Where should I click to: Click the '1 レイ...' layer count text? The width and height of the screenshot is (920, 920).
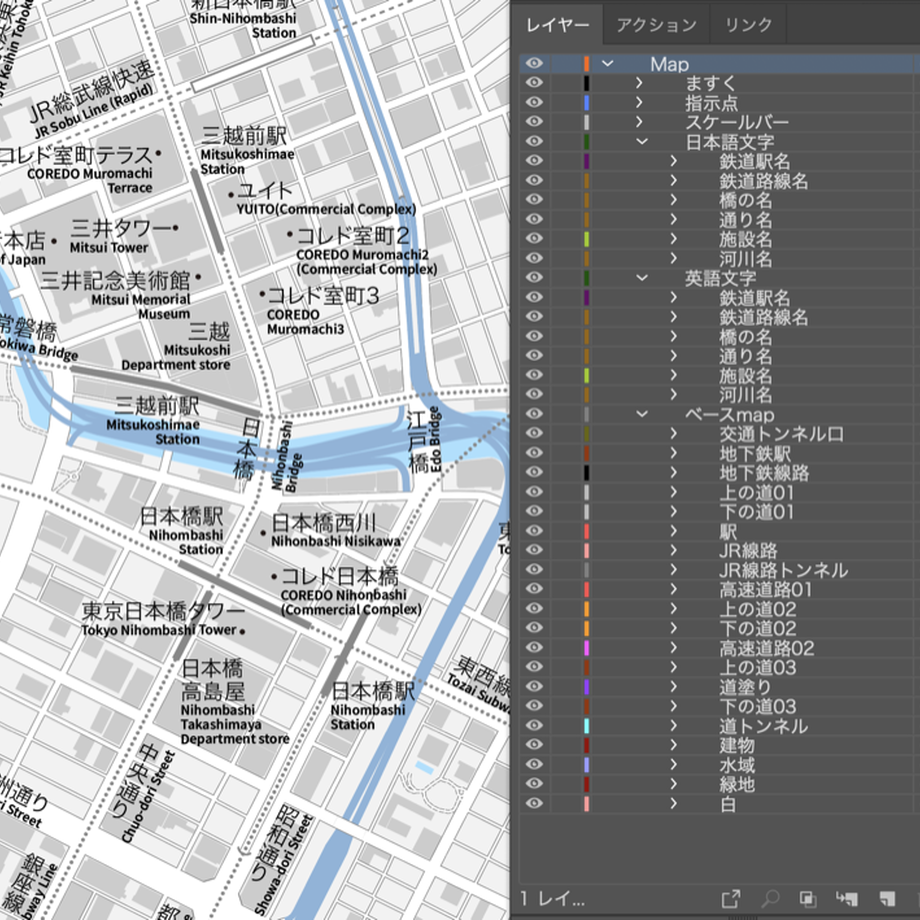pos(553,898)
